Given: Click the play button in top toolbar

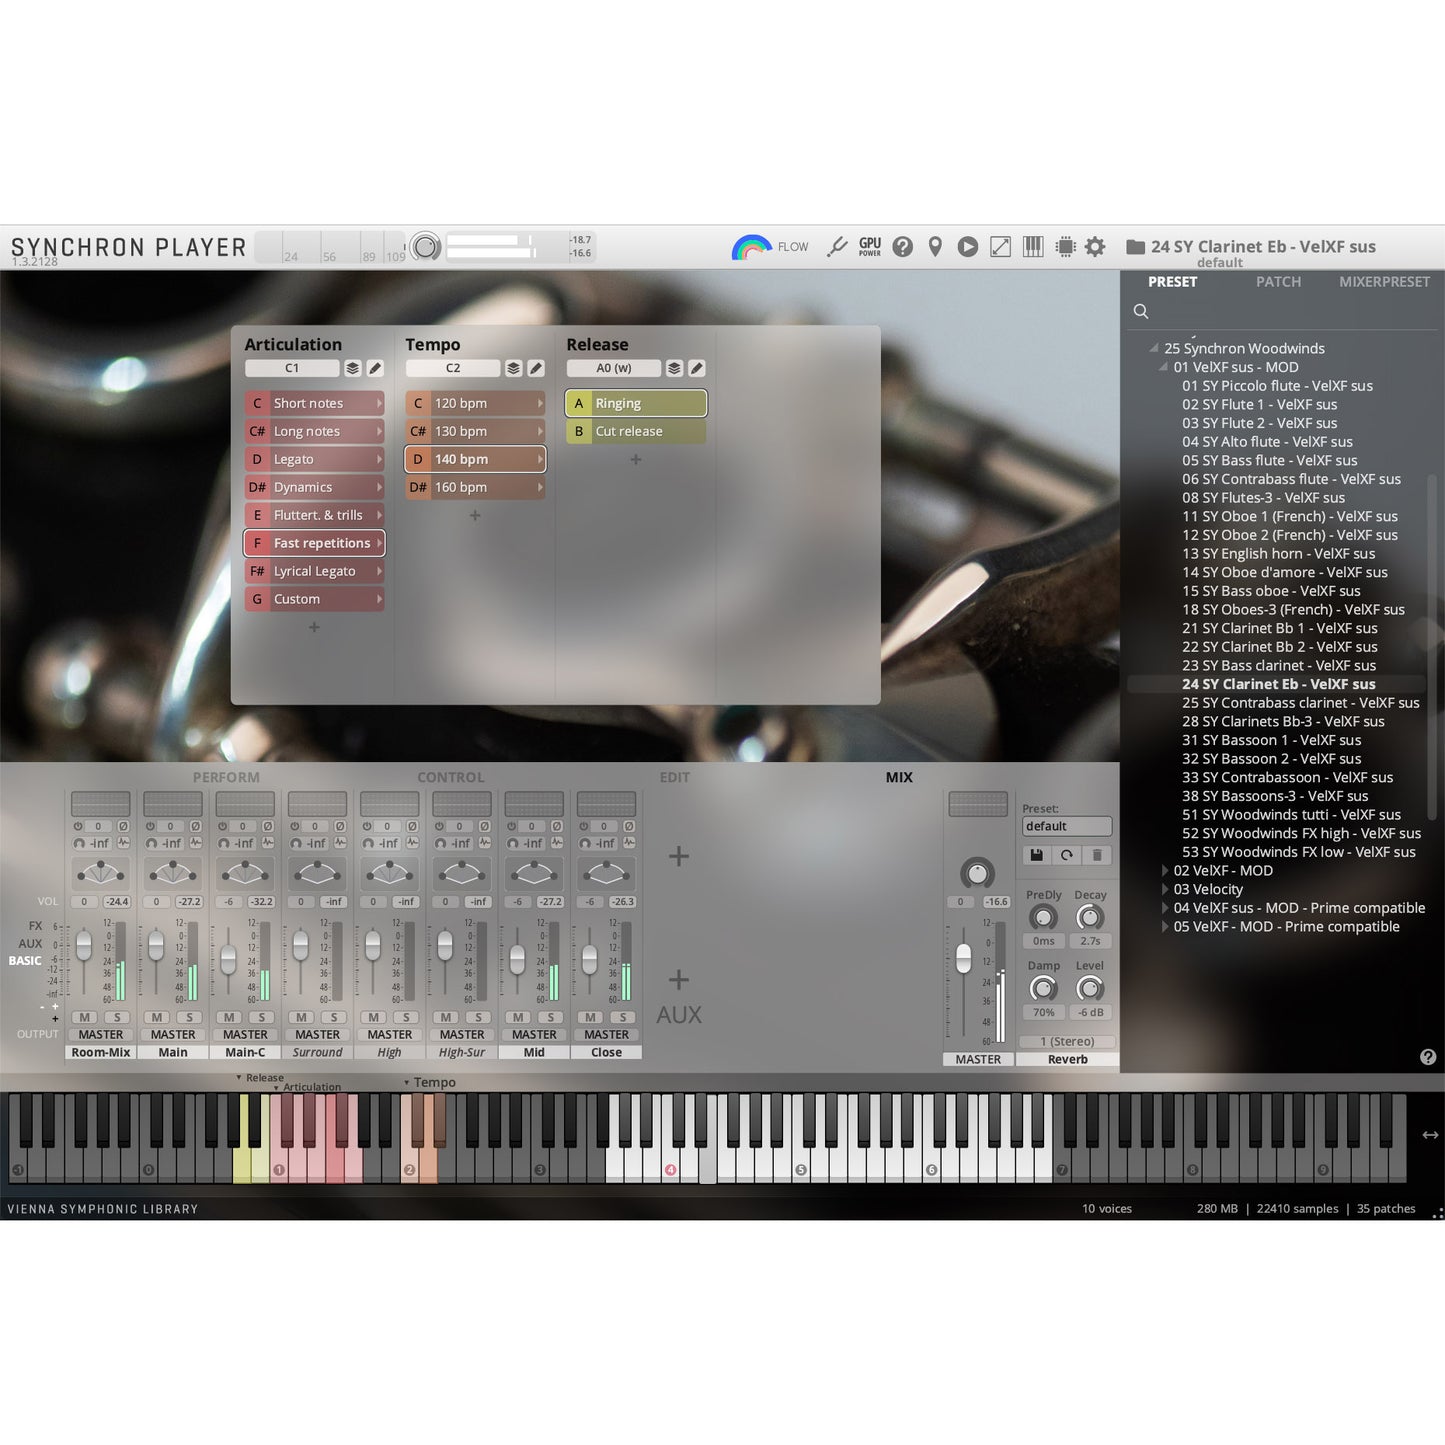Looking at the screenshot, I should 967,247.
